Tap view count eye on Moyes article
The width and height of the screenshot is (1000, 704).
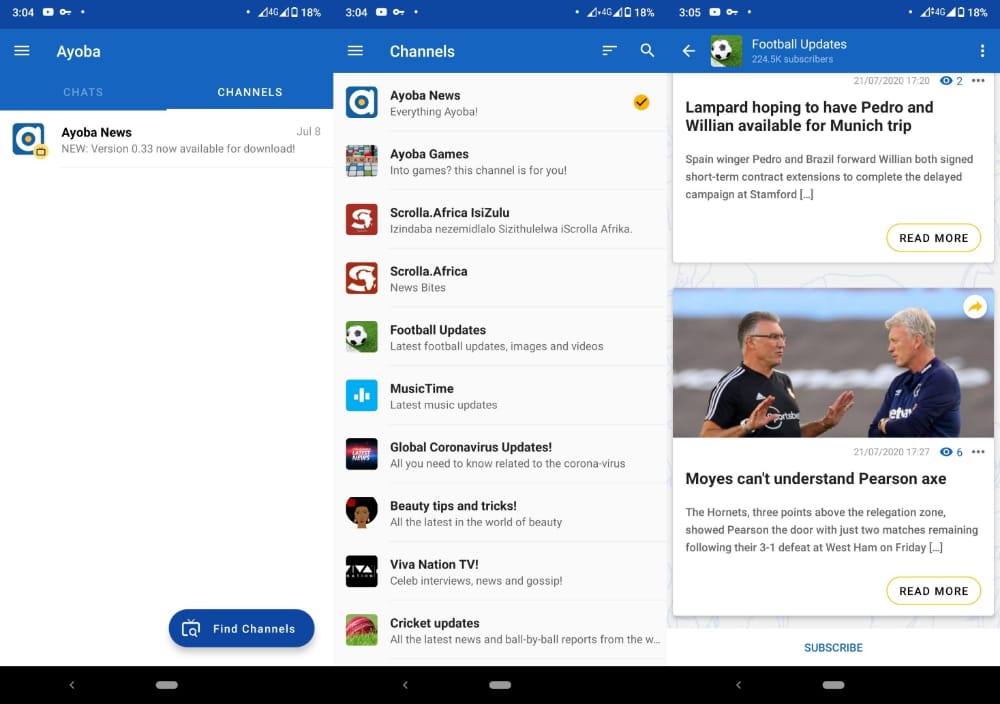946,451
